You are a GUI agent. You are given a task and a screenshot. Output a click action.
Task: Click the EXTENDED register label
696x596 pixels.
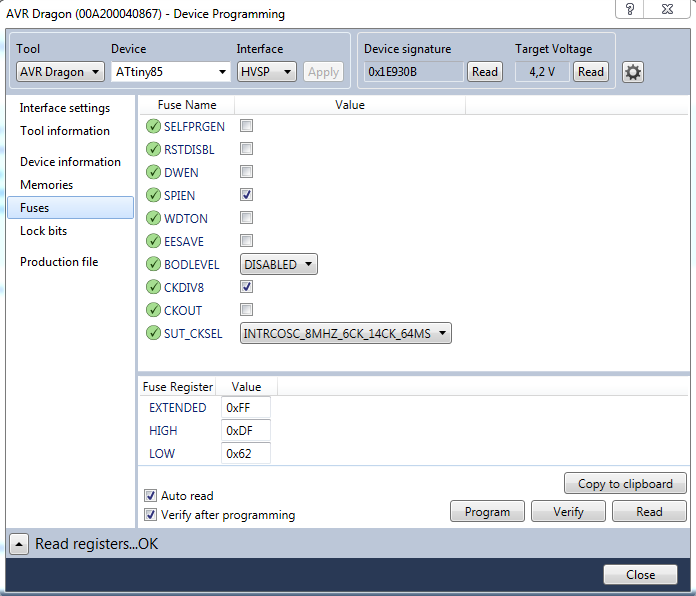(x=178, y=408)
